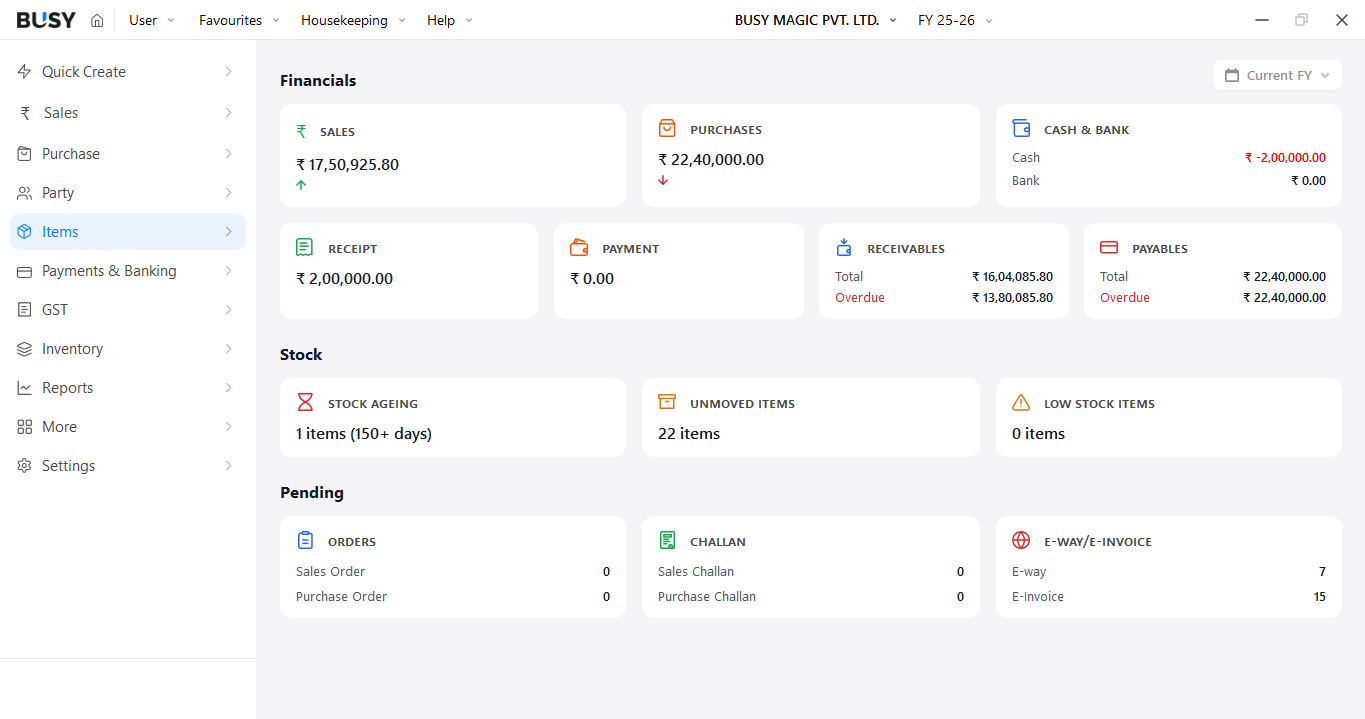Click the green up arrow under Sales amount
The width and height of the screenshot is (1365, 719).
[301, 185]
